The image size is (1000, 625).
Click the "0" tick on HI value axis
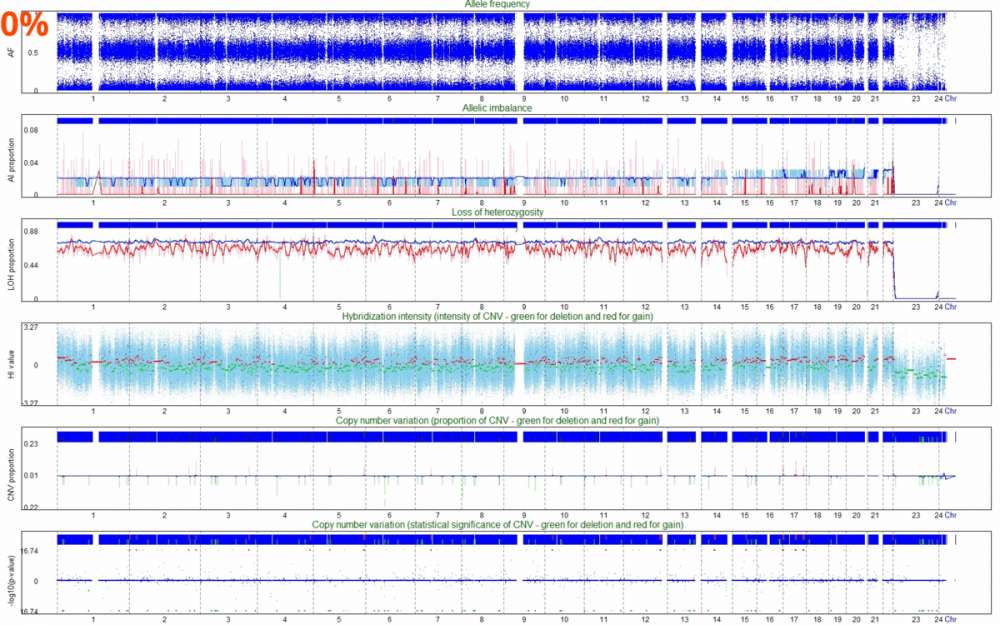[36, 365]
